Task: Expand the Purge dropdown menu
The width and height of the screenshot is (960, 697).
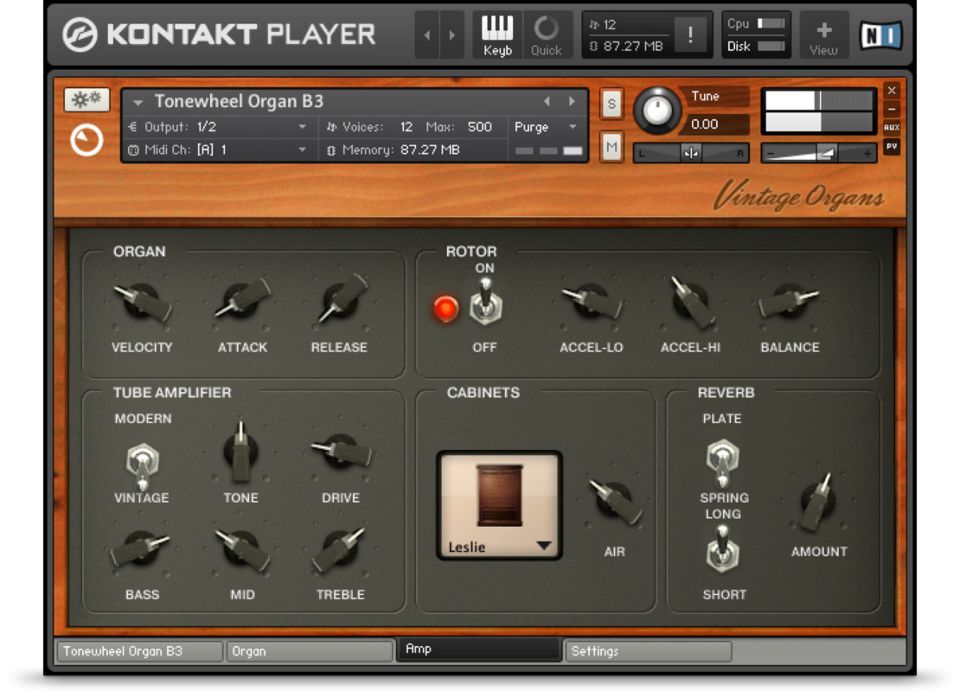Action: coord(546,127)
